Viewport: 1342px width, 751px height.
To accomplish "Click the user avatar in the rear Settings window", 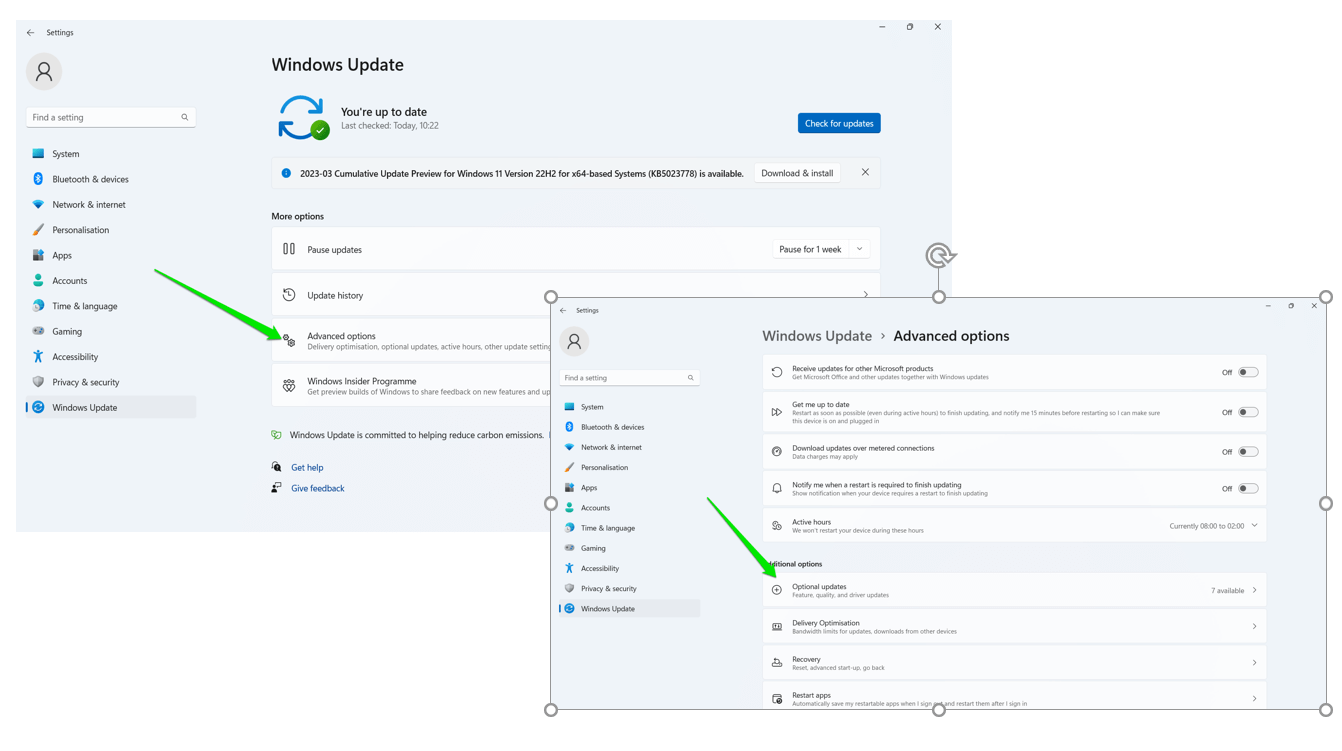I will click(44, 72).
